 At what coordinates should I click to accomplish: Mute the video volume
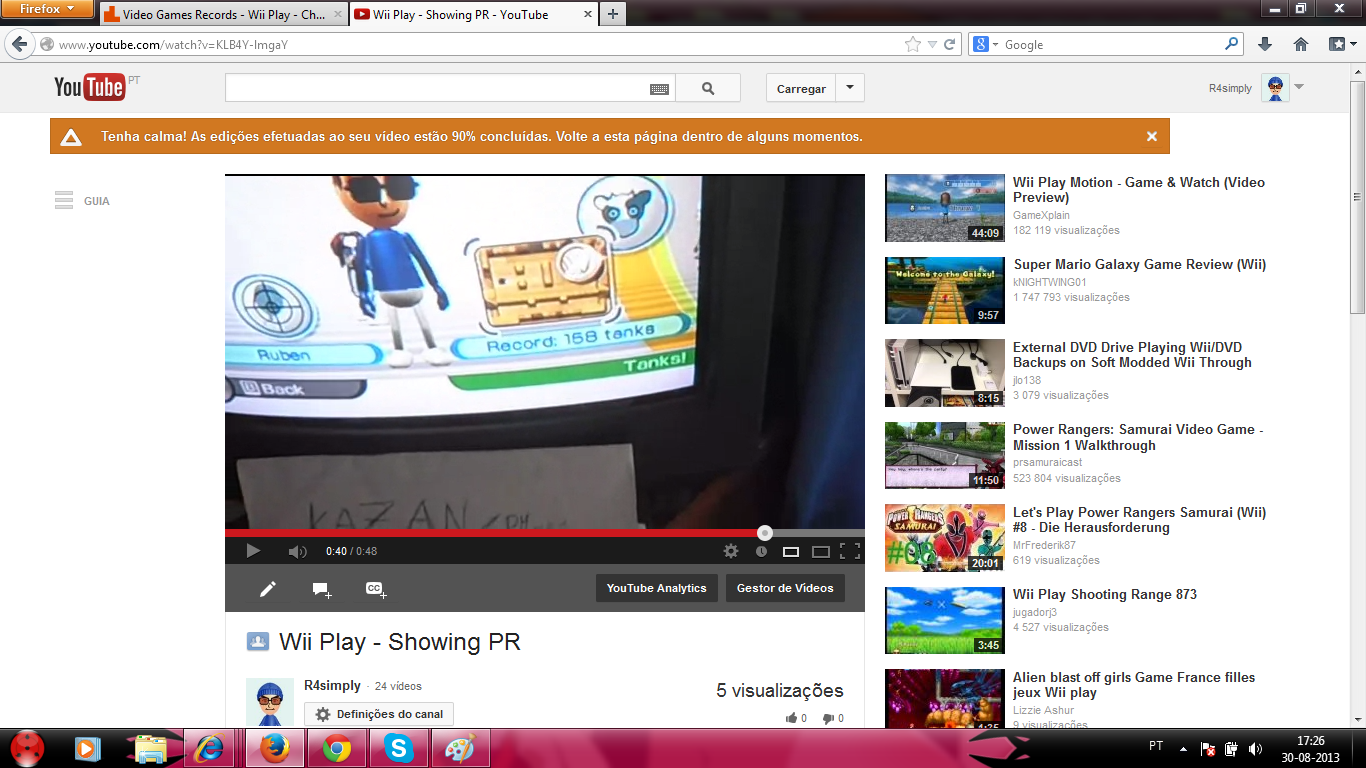pyautogui.click(x=297, y=551)
